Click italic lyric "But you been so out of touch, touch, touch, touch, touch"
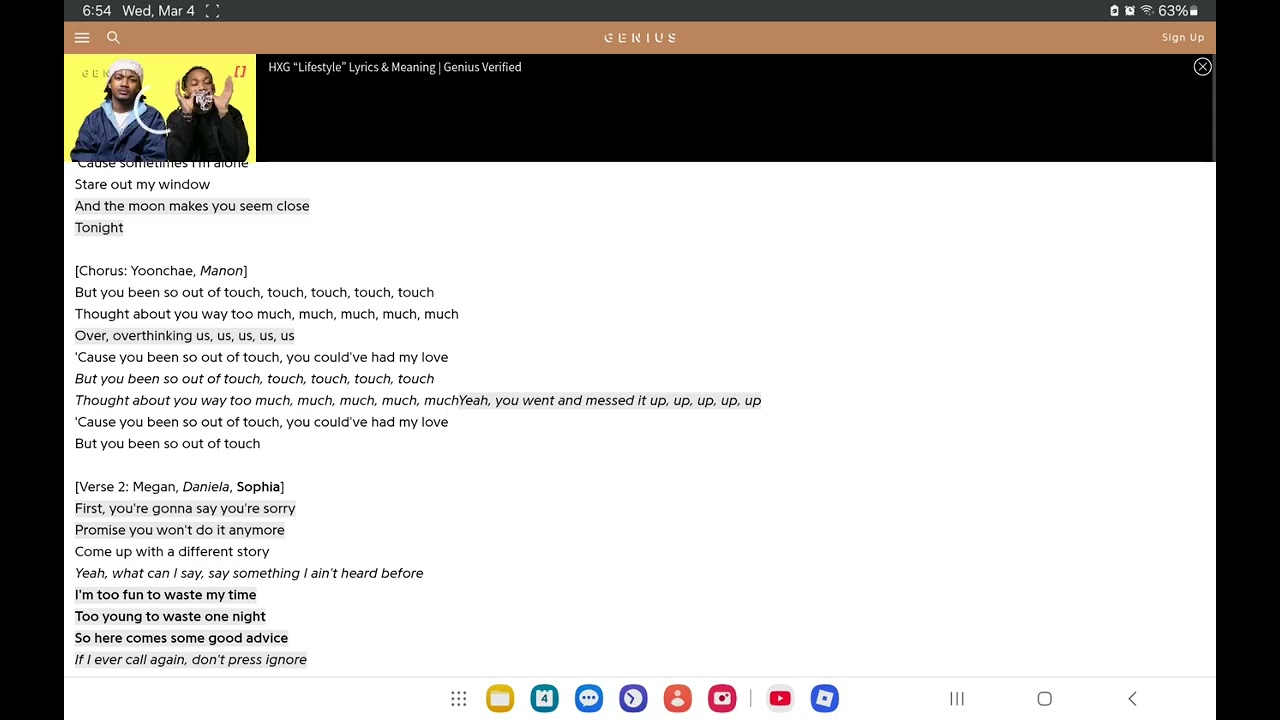 (254, 379)
